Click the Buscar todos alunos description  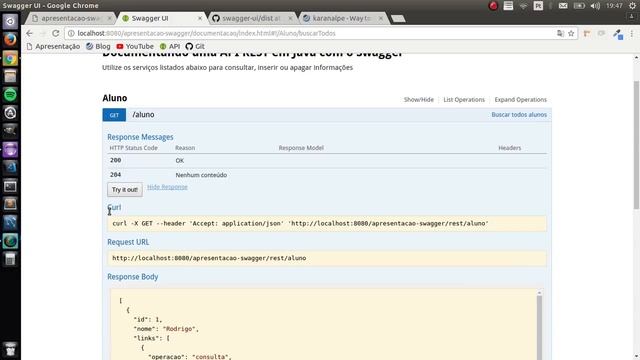click(519, 115)
